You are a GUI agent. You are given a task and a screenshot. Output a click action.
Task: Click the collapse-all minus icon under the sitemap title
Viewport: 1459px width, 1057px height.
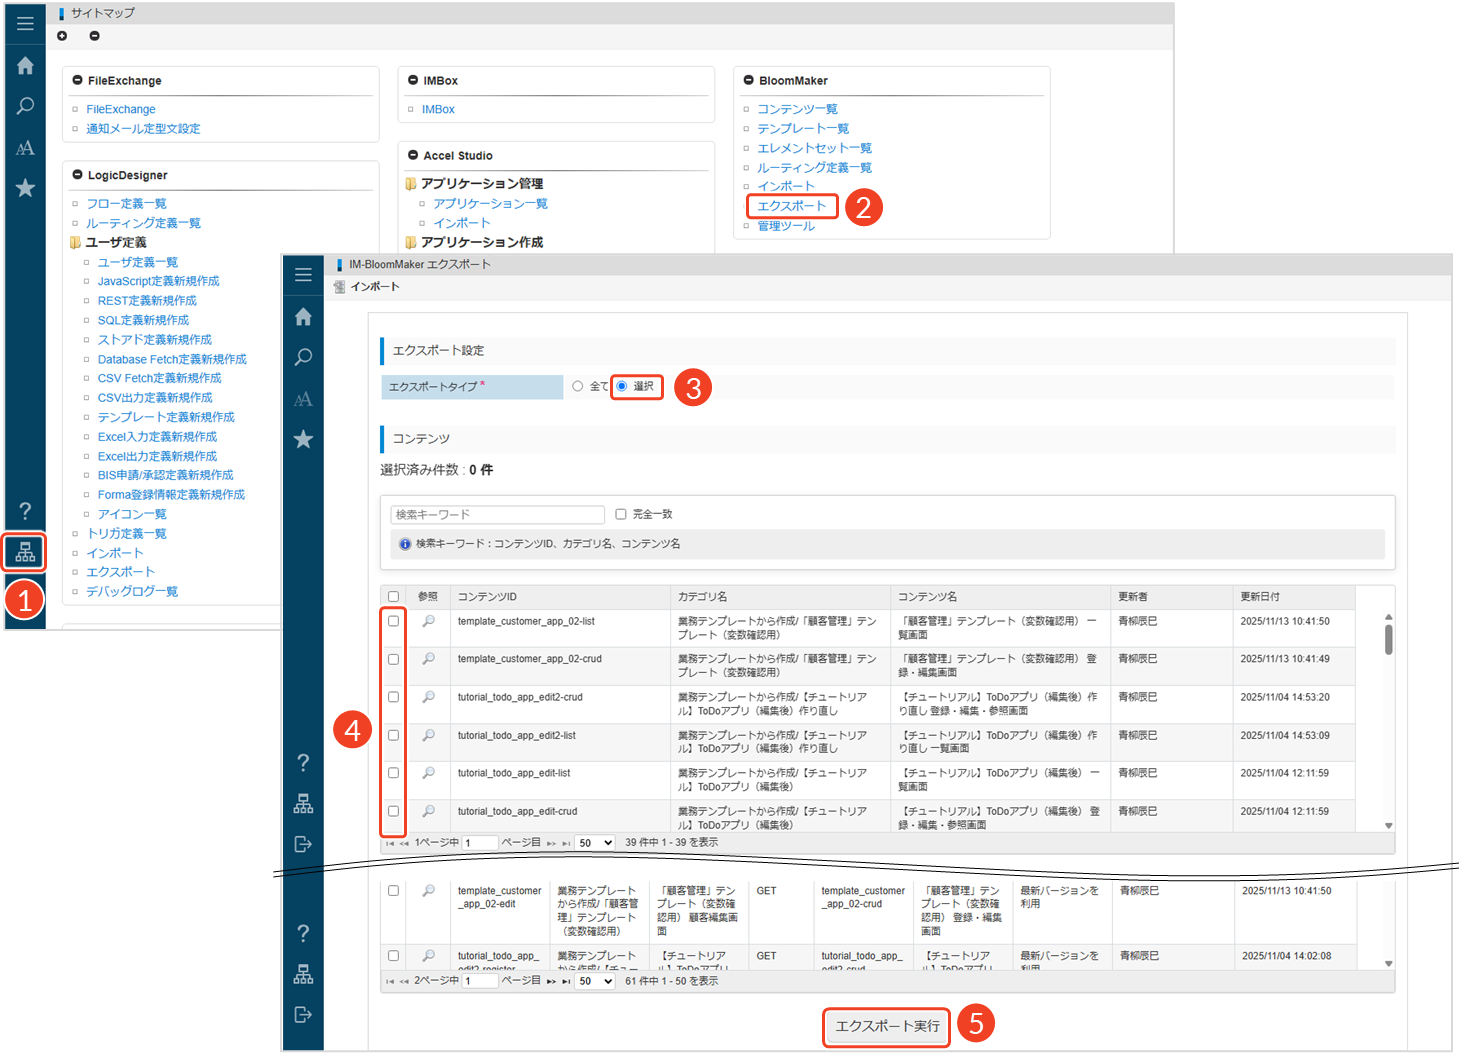(x=94, y=36)
